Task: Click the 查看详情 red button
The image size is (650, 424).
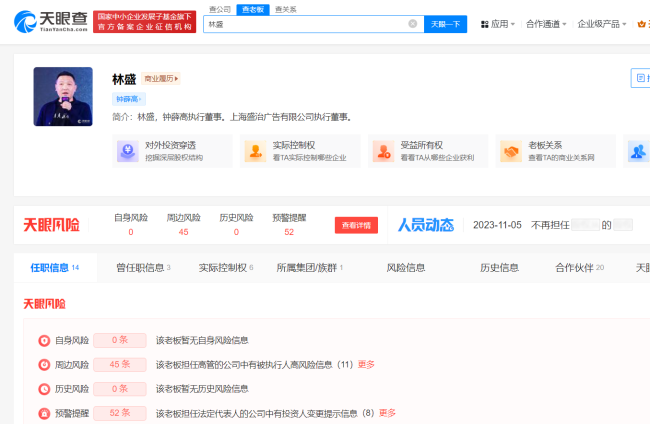Action: [x=357, y=225]
